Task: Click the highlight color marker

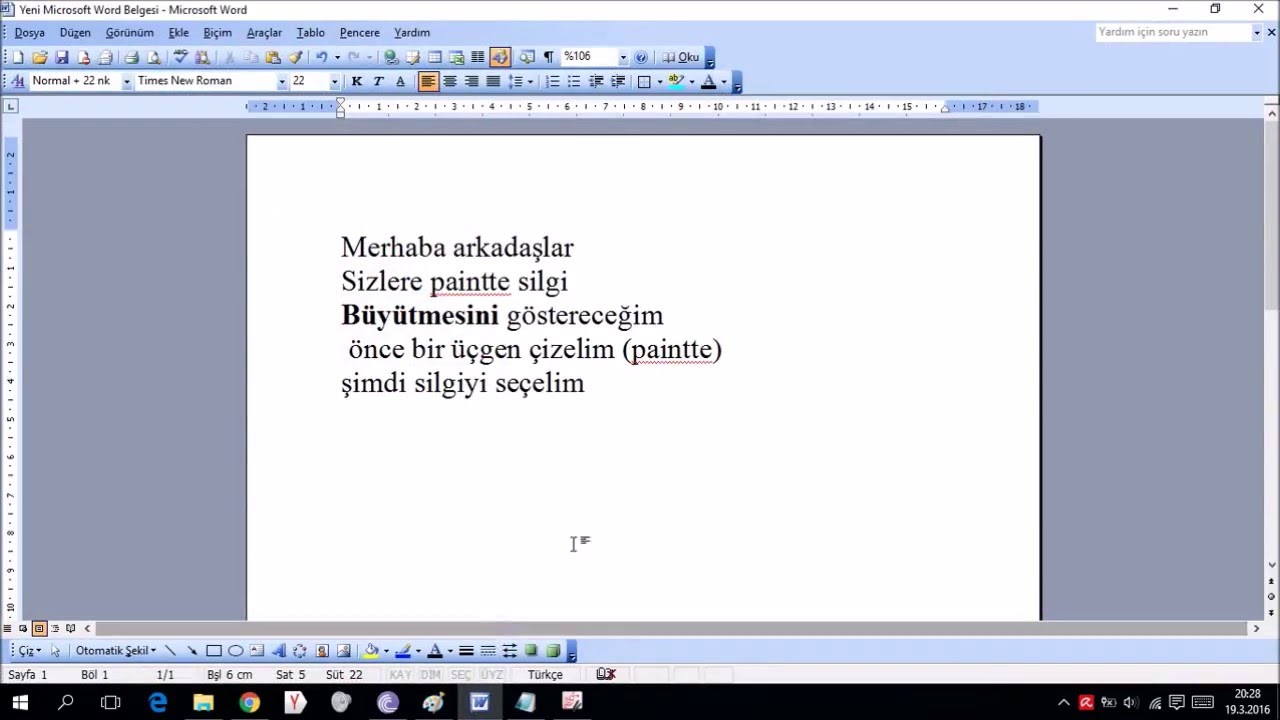Action: point(675,81)
